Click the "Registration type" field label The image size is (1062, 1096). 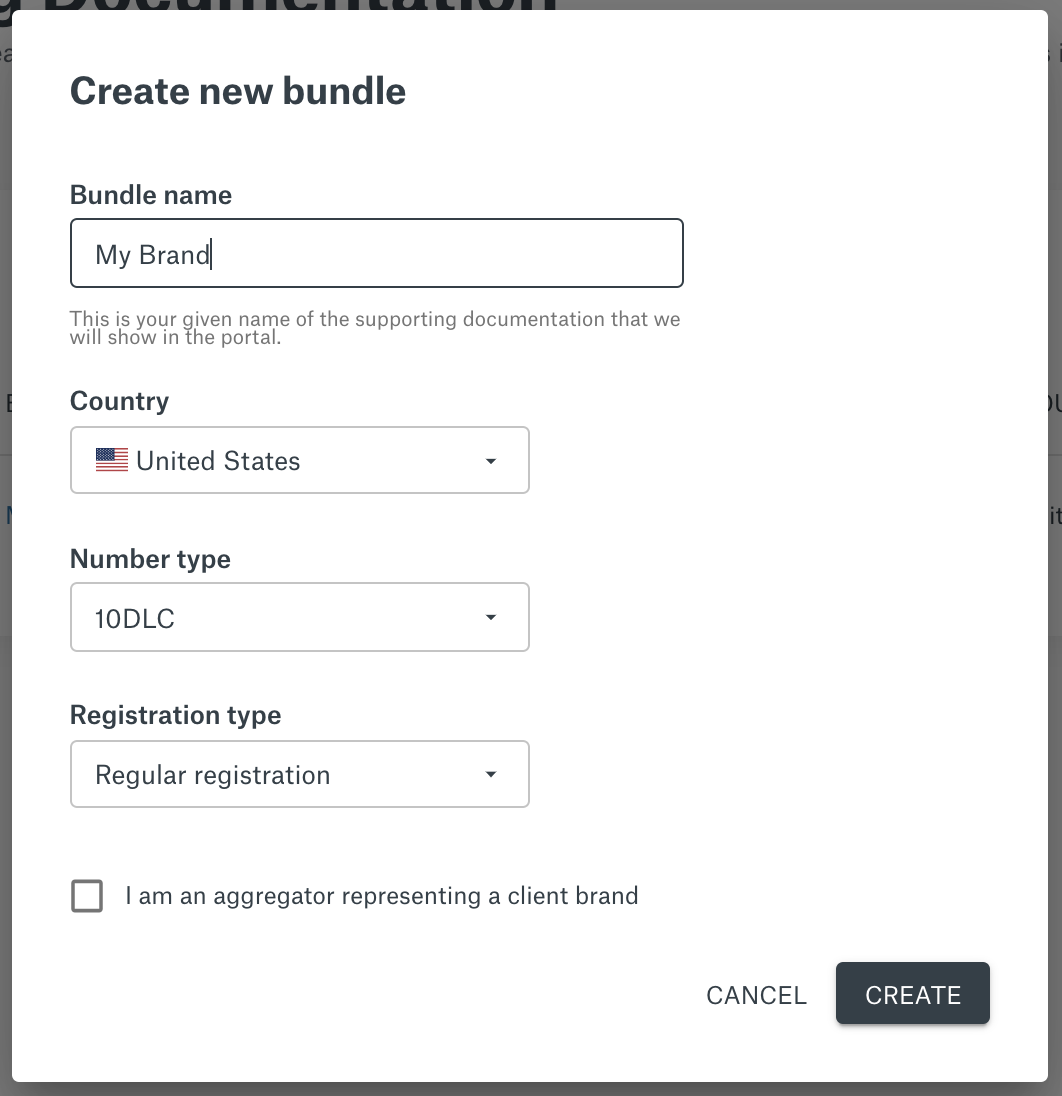[x=175, y=715]
